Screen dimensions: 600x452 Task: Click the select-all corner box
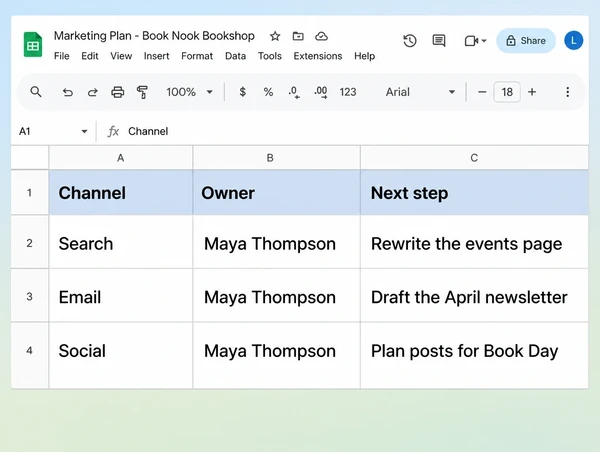pyautogui.click(x=29, y=157)
